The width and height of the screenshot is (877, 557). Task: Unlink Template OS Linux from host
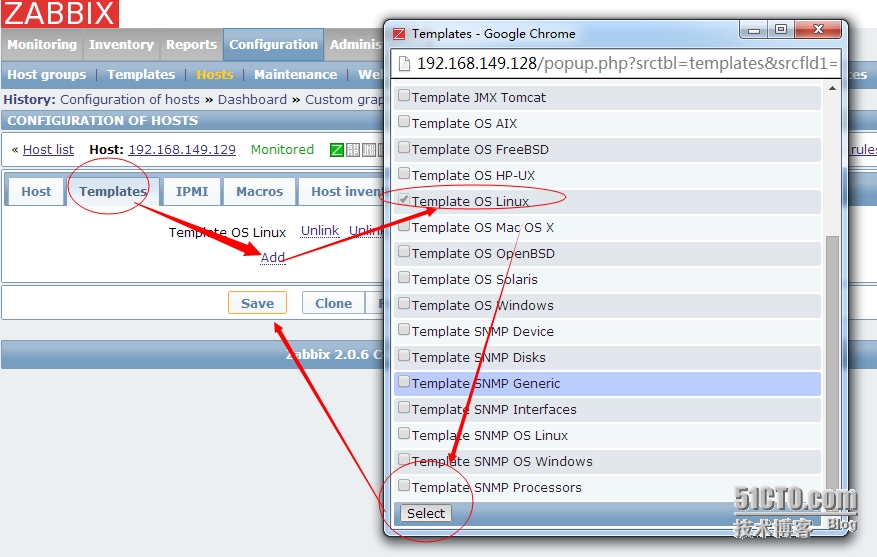(320, 231)
